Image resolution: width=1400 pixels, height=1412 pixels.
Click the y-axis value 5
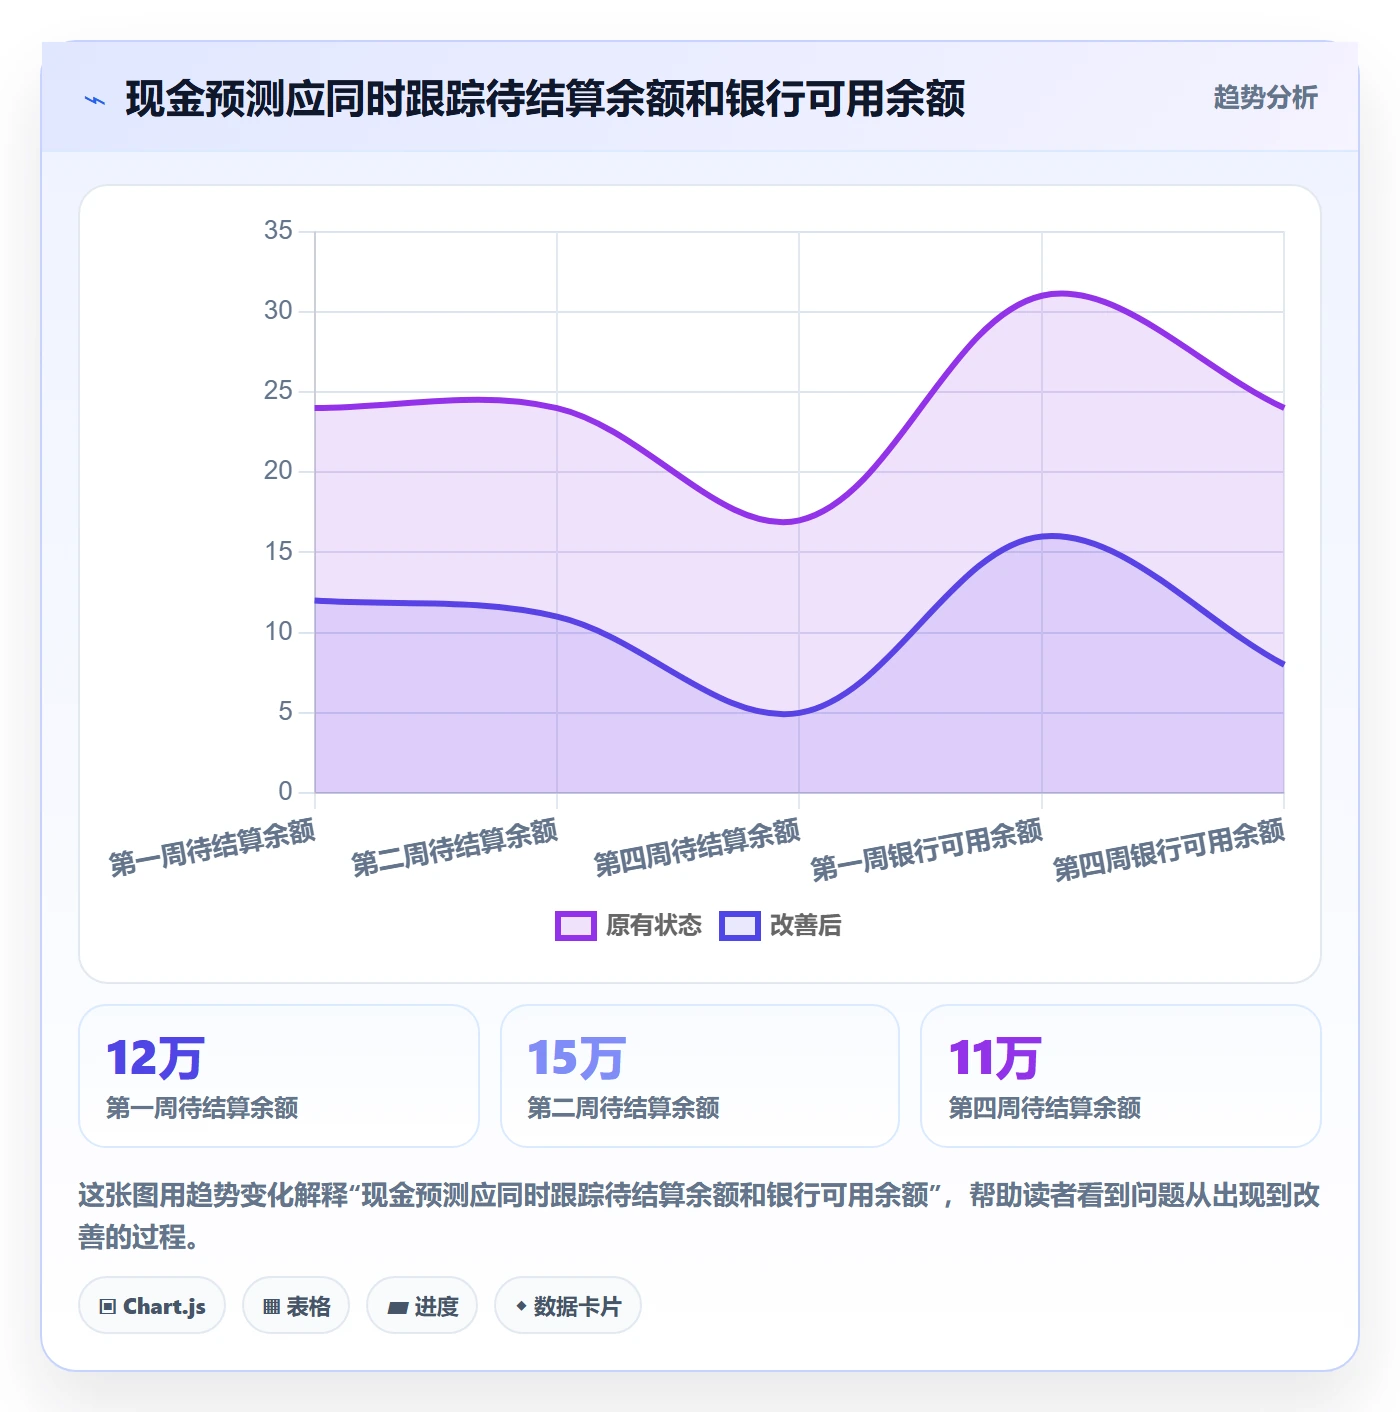point(285,712)
